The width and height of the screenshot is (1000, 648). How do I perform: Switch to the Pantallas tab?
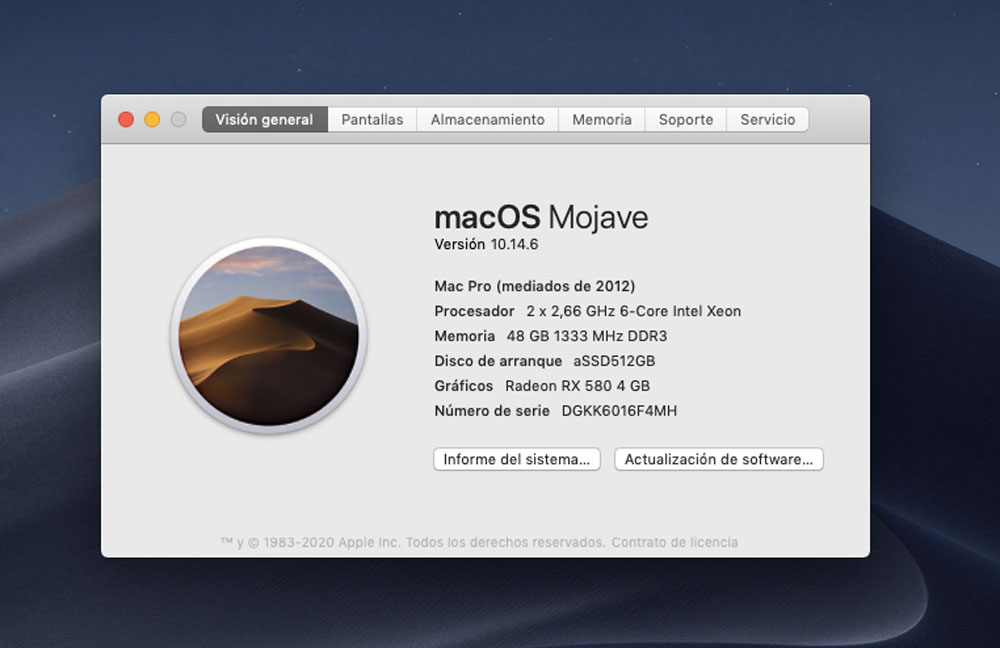tap(372, 120)
